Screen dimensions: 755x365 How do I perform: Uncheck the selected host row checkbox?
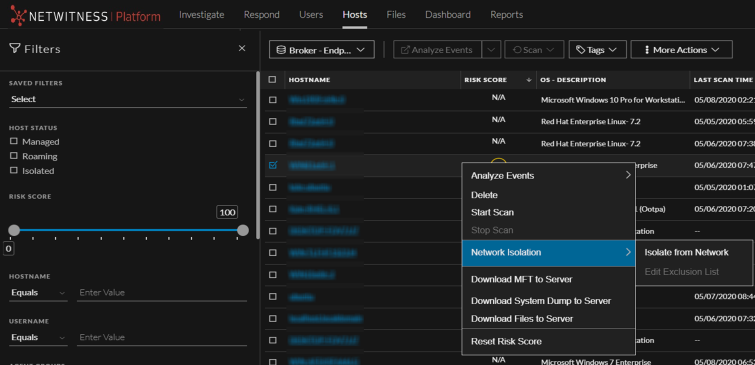[x=273, y=165]
